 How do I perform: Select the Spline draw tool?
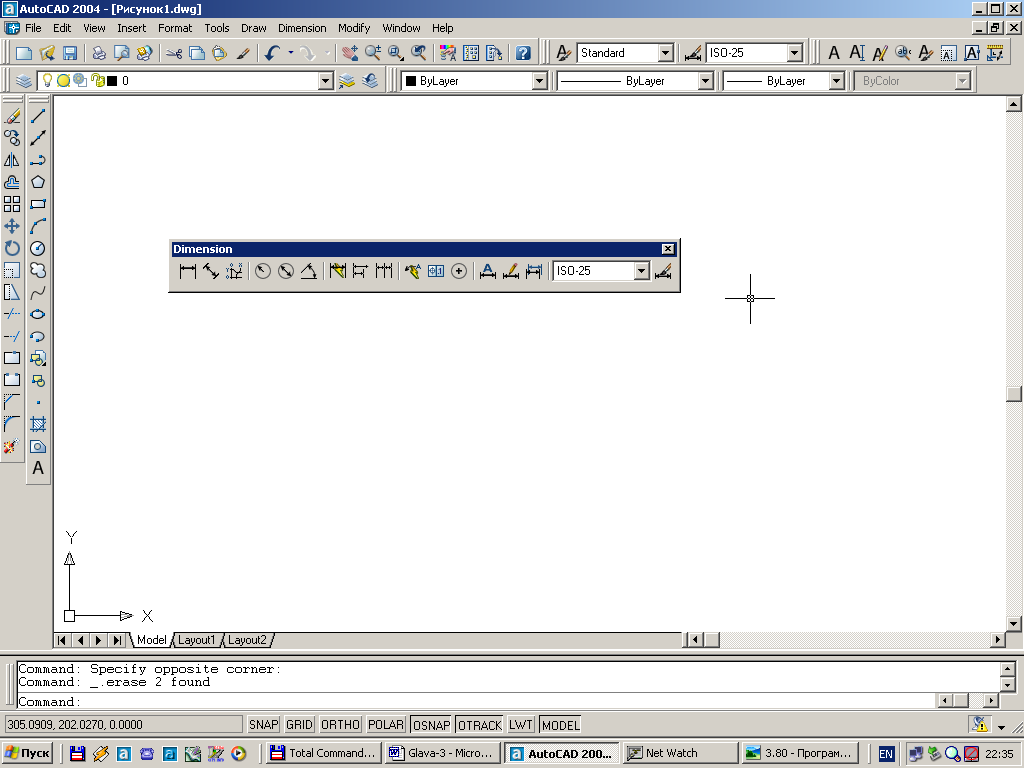pyautogui.click(x=38, y=293)
